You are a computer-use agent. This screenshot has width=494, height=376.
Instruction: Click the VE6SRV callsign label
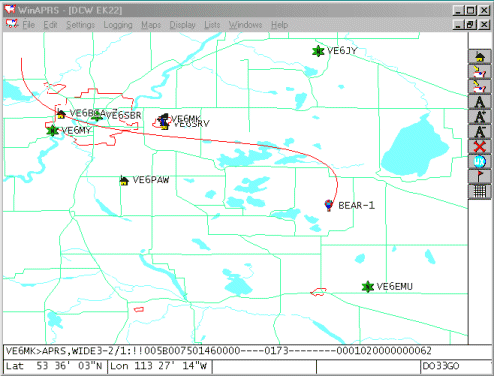(x=192, y=124)
